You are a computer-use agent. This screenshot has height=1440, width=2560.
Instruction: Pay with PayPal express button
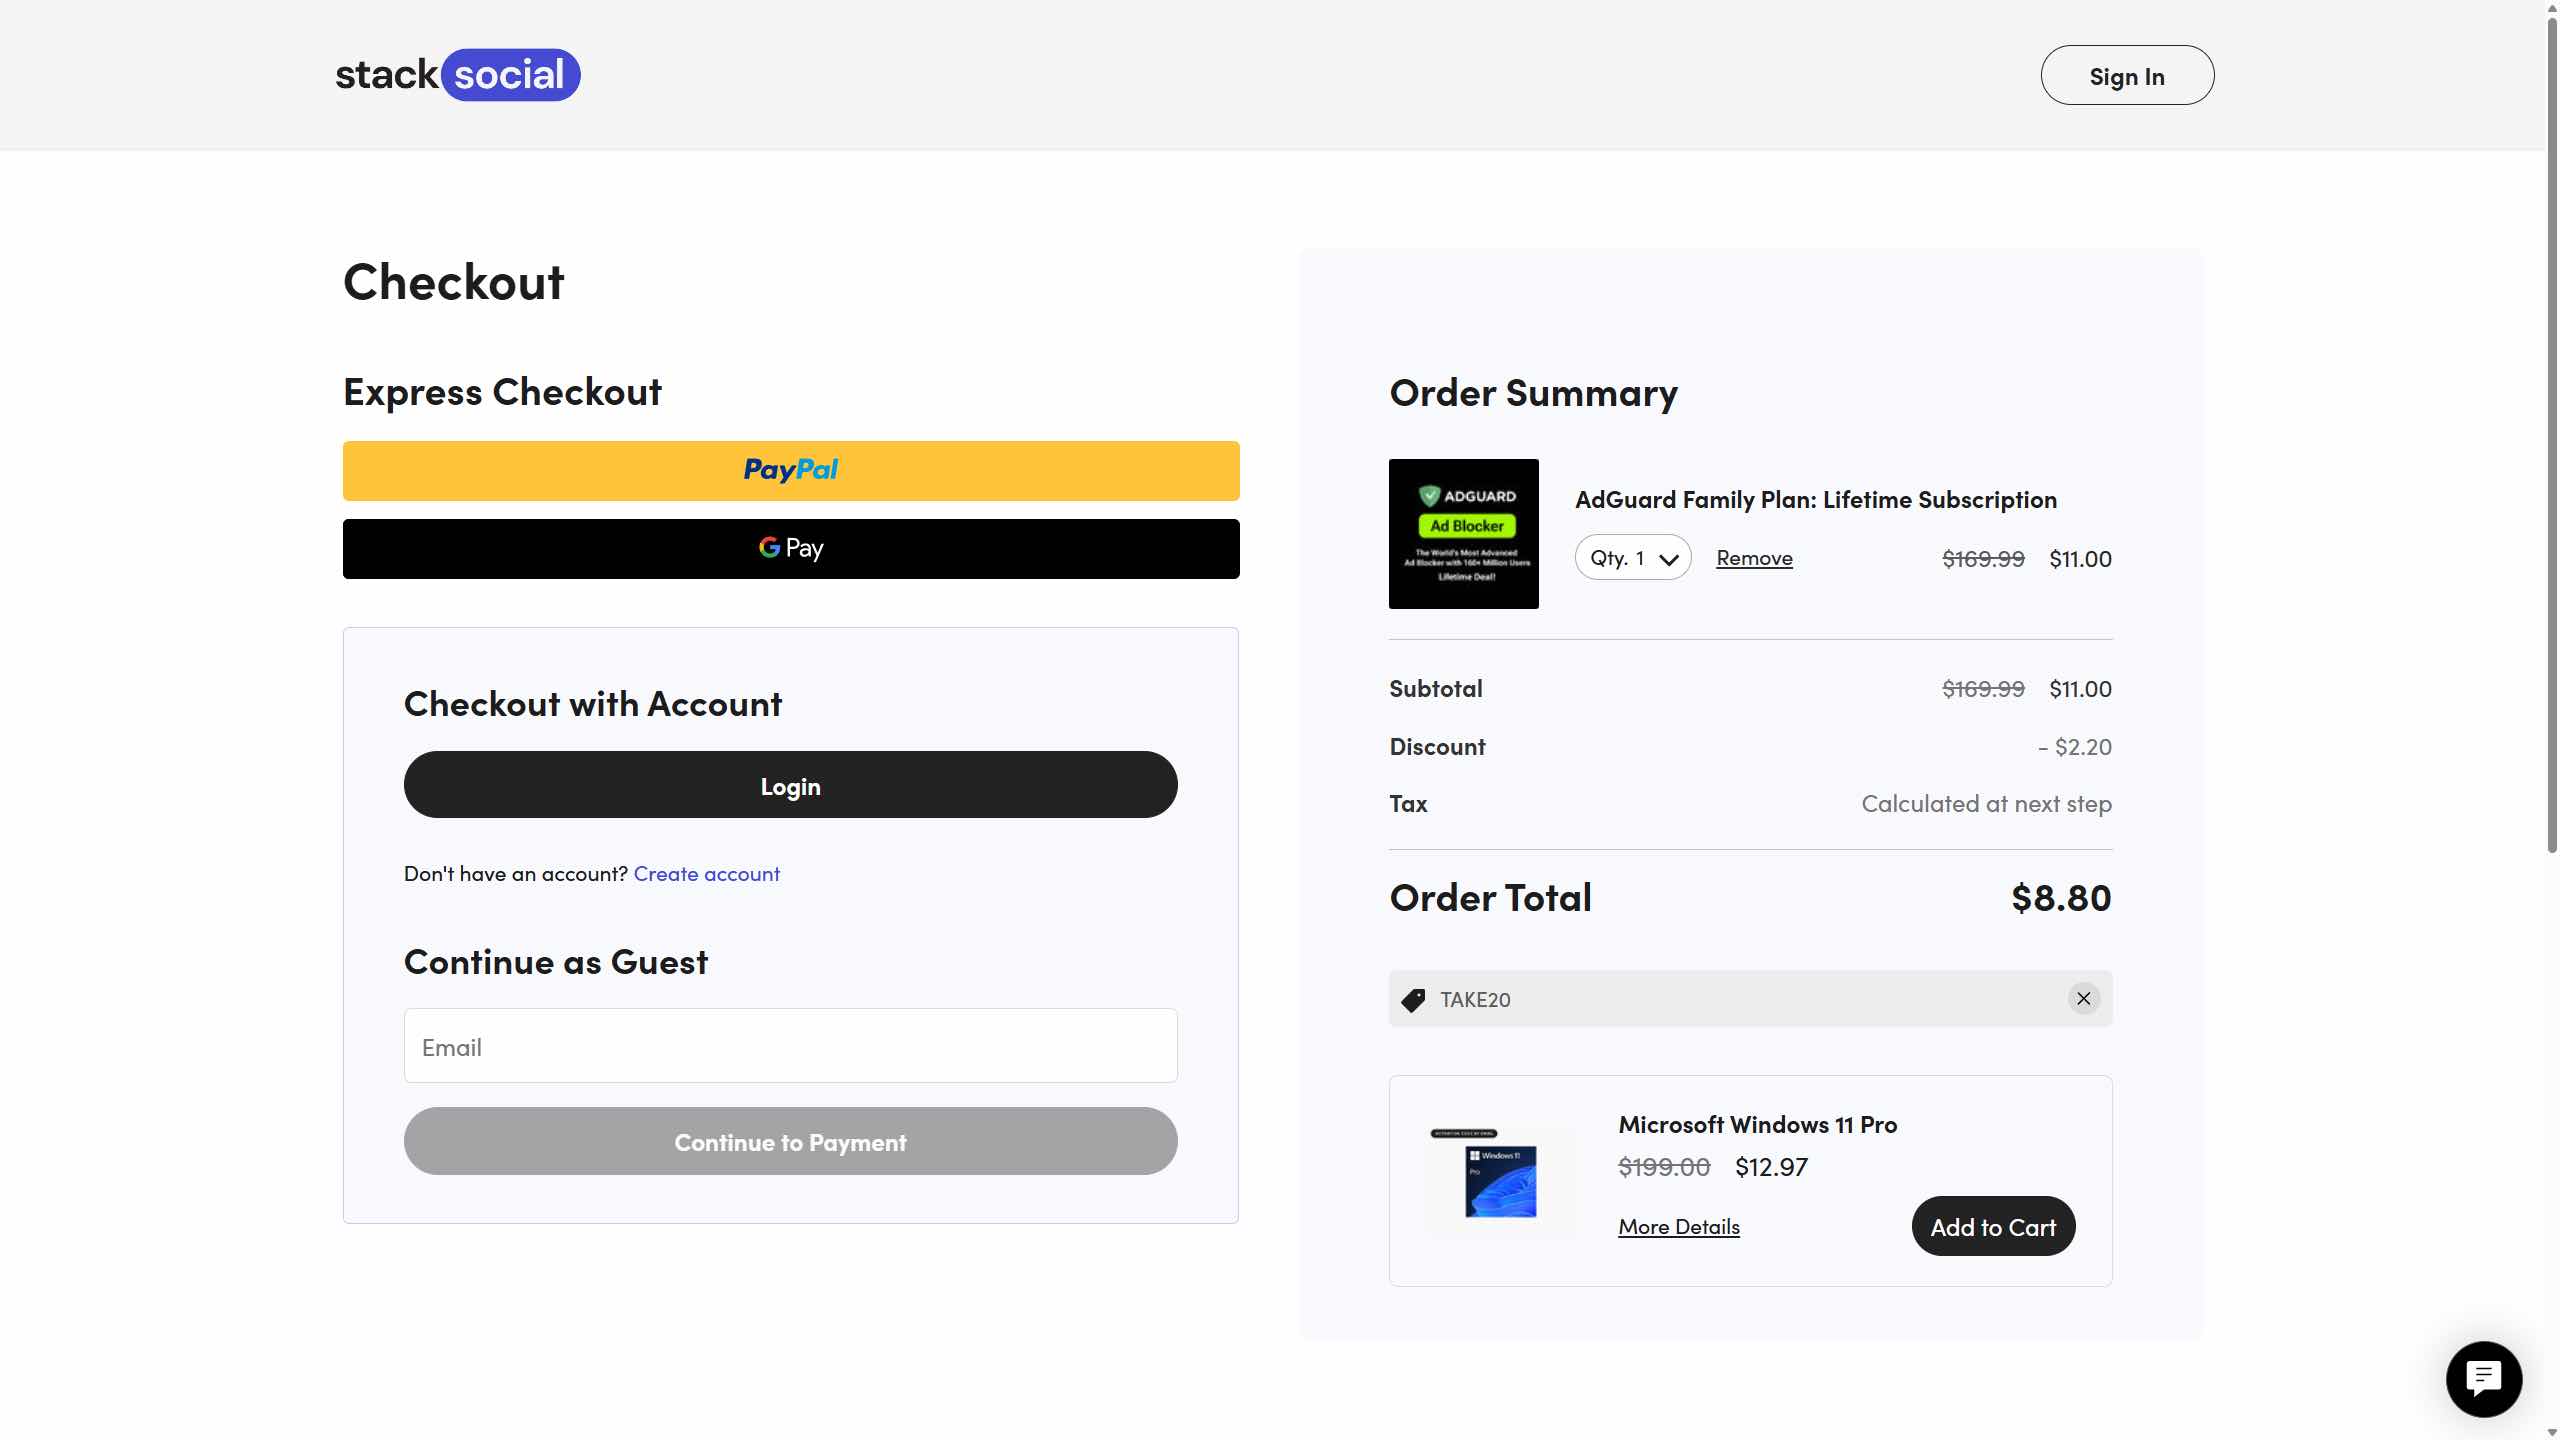[790, 471]
